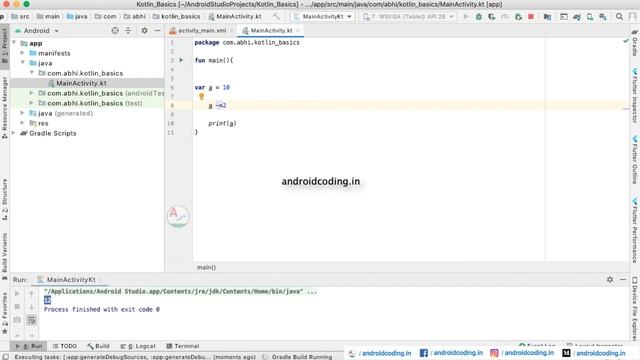Viewport: 640px width, 360px height.
Task: Open the Run tool window tab
Action: (29, 346)
